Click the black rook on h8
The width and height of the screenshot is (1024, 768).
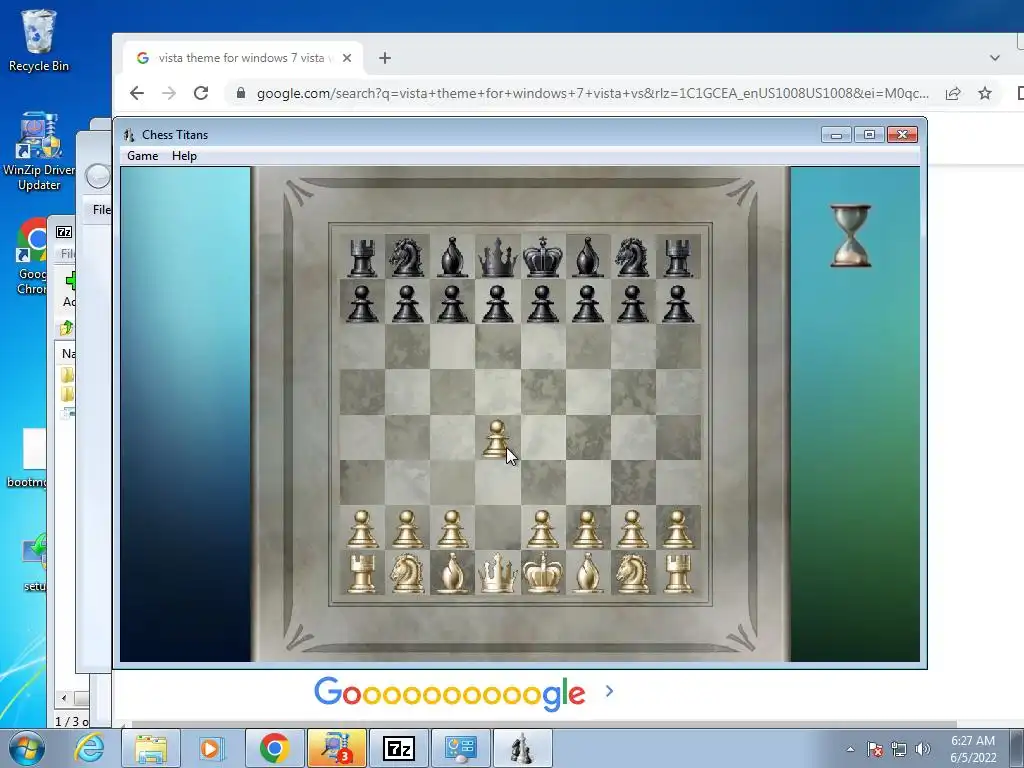point(678,258)
